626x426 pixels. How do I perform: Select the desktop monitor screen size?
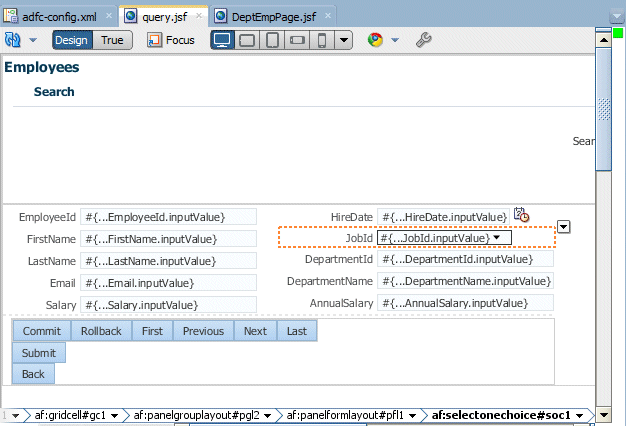click(222, 40)
